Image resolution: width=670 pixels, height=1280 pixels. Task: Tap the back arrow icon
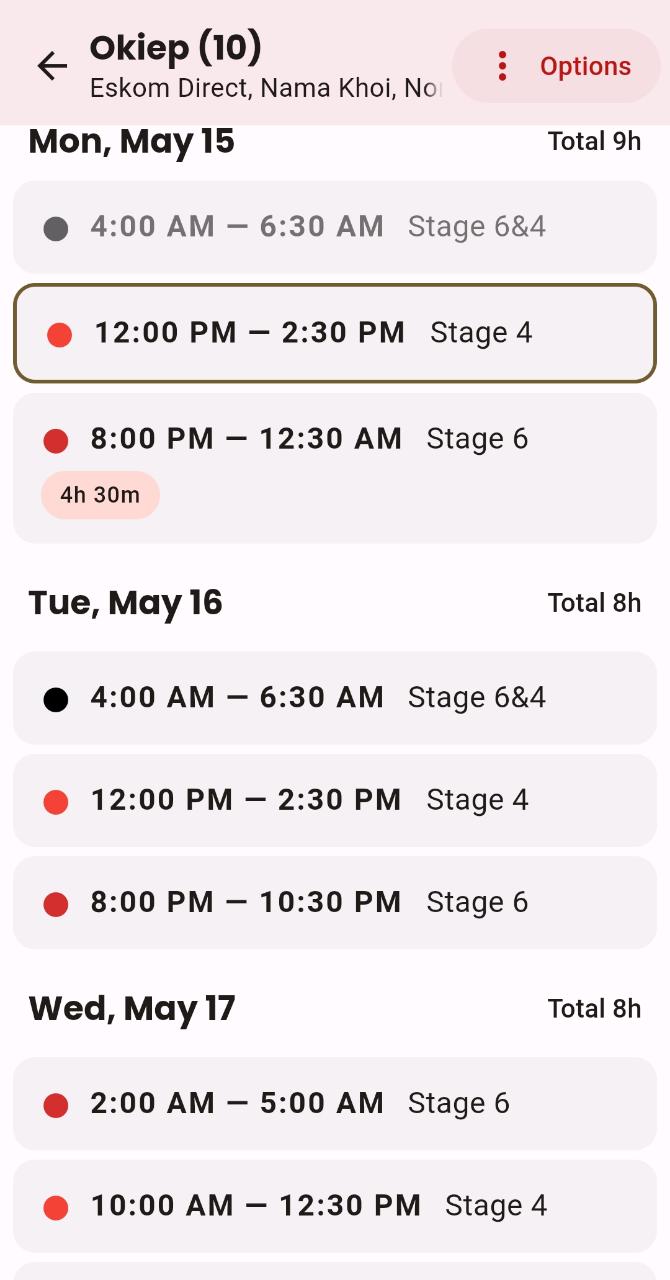click(x=52, y=66)
